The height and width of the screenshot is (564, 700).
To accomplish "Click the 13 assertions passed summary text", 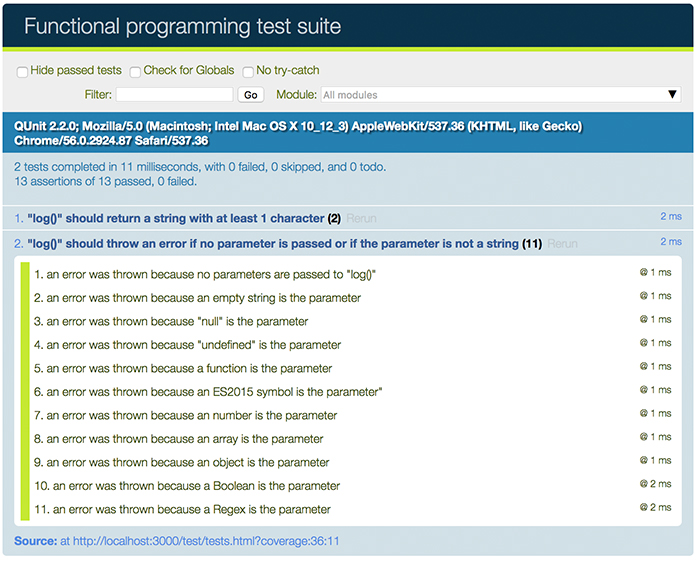I will pos(105,182).
